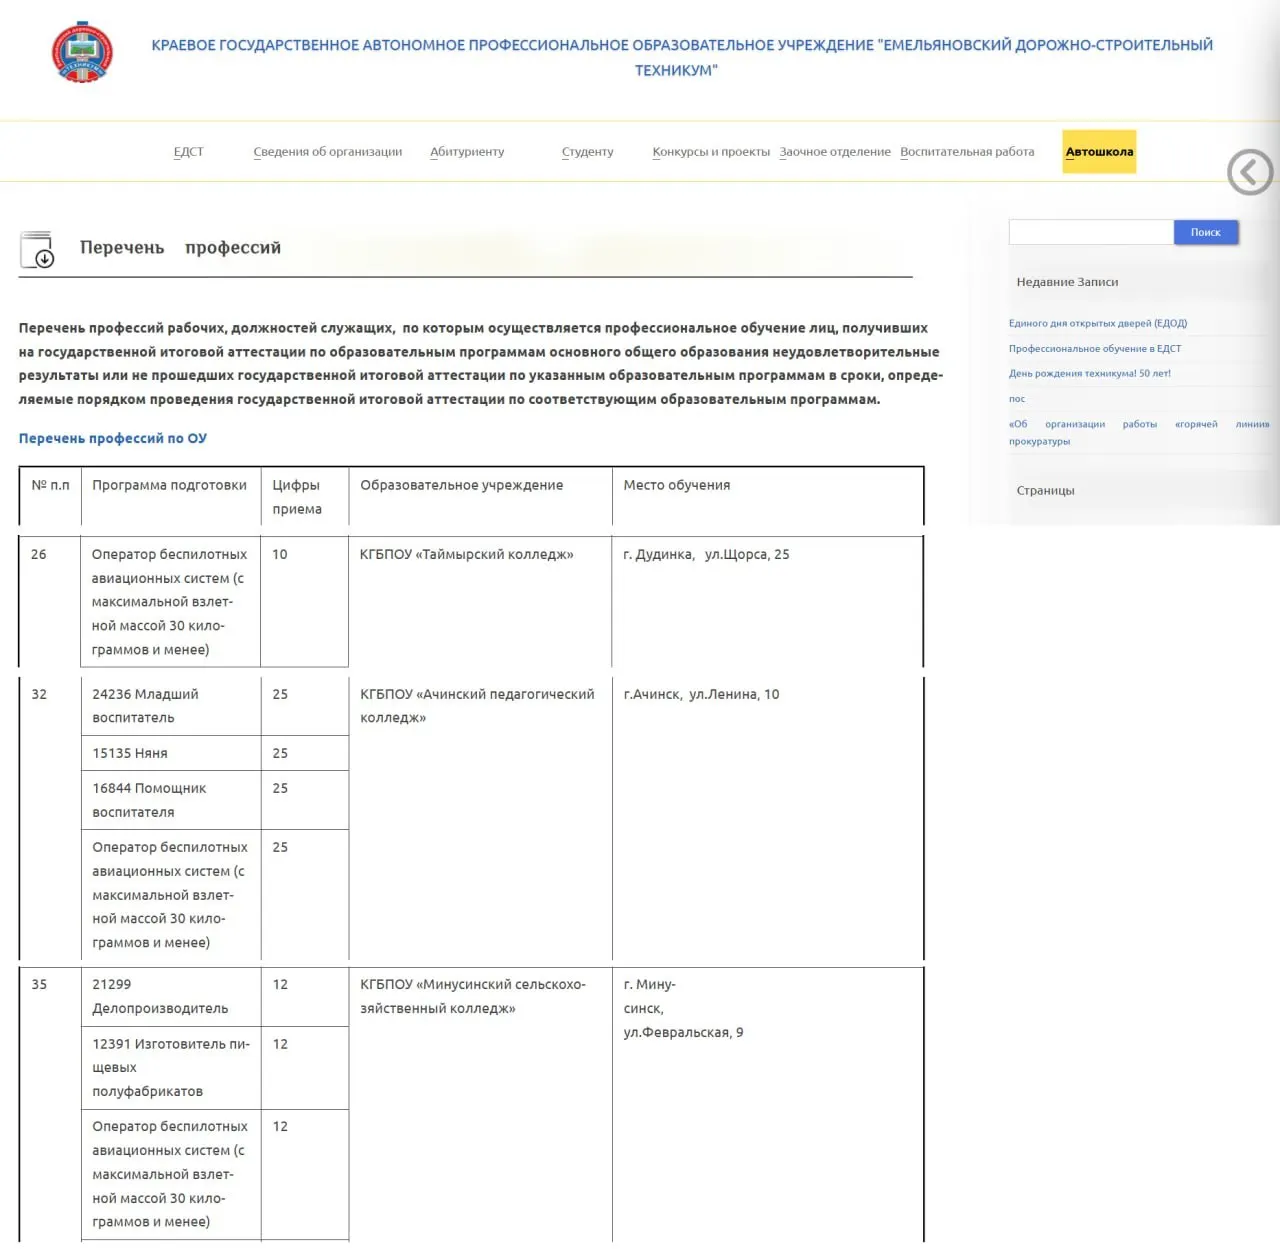Click the КГБПОУ «Таймырский колледж» cell
The height and width of the screenshot is (1249, 1280).
pyautogui.click(x=480, y=602)
